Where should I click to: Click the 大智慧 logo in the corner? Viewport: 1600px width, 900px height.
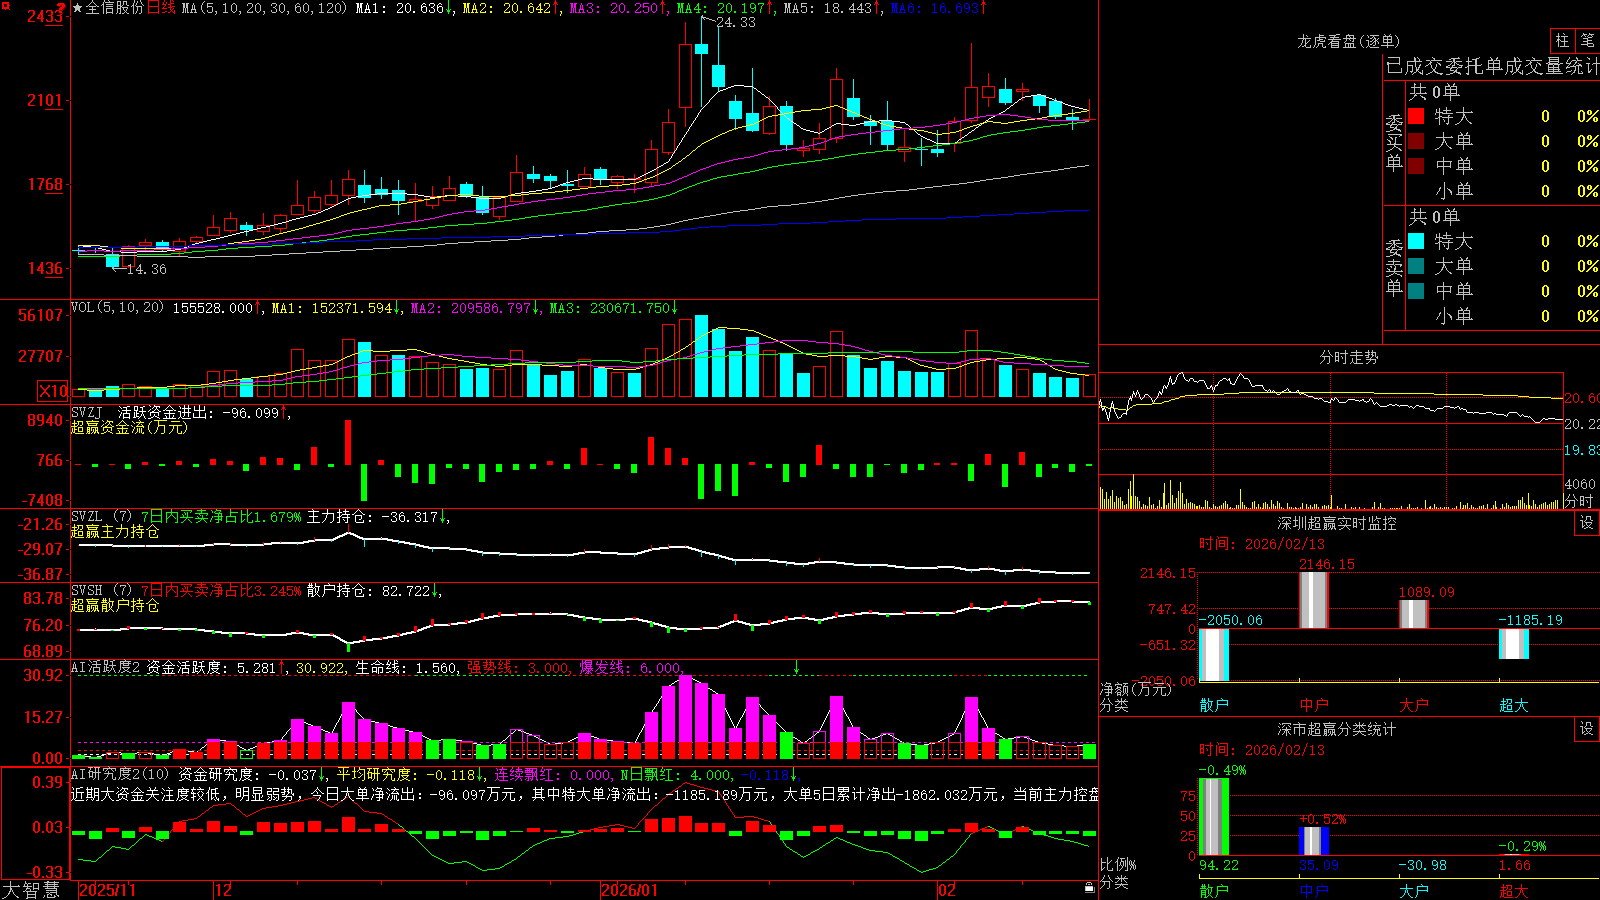pyautogui.click(x=31, y=889)
